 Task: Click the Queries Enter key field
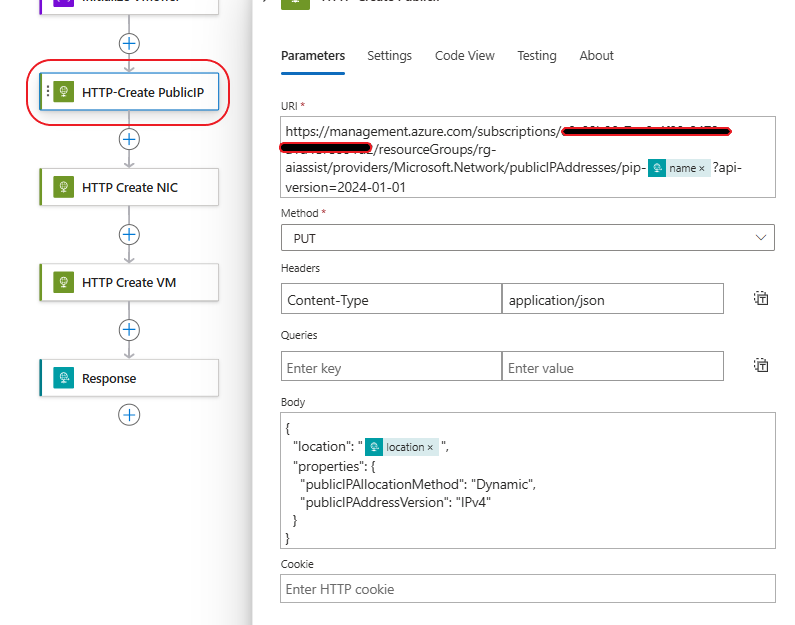click(391, 366)
